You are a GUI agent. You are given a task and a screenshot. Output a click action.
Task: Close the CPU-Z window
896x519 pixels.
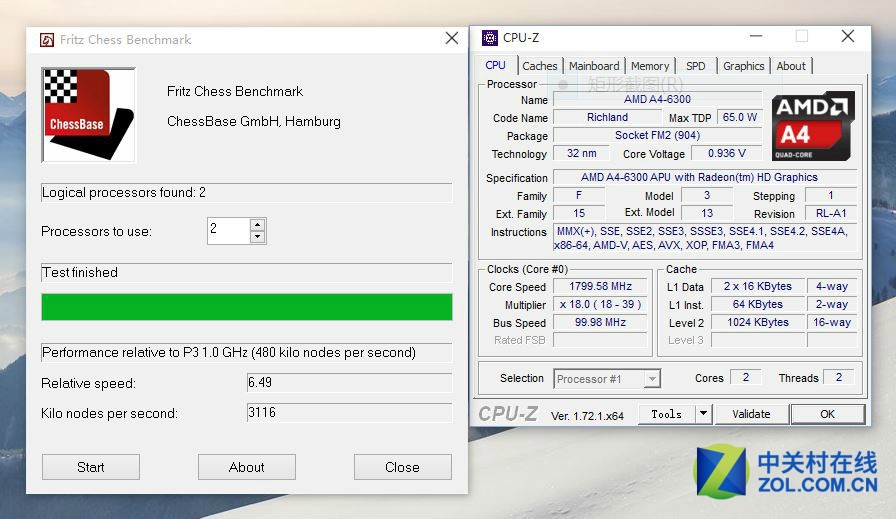tap(847, 37)
